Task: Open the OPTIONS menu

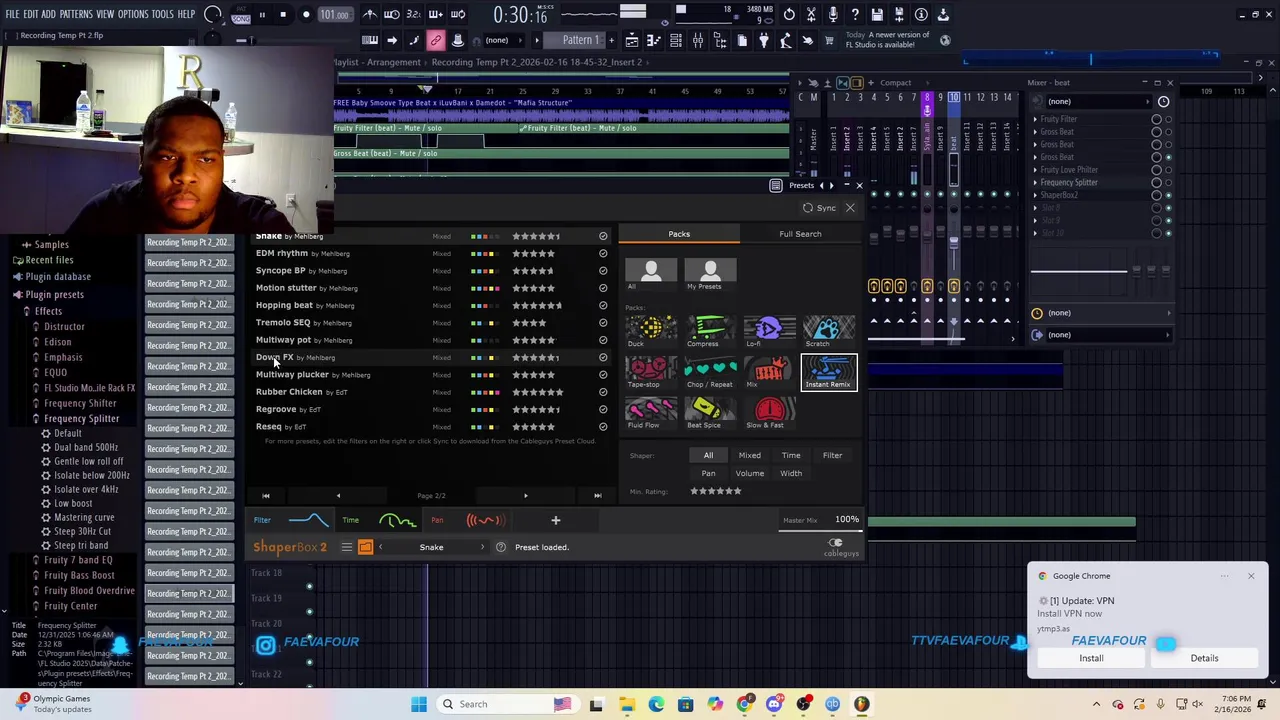Action: click(133, 14)
